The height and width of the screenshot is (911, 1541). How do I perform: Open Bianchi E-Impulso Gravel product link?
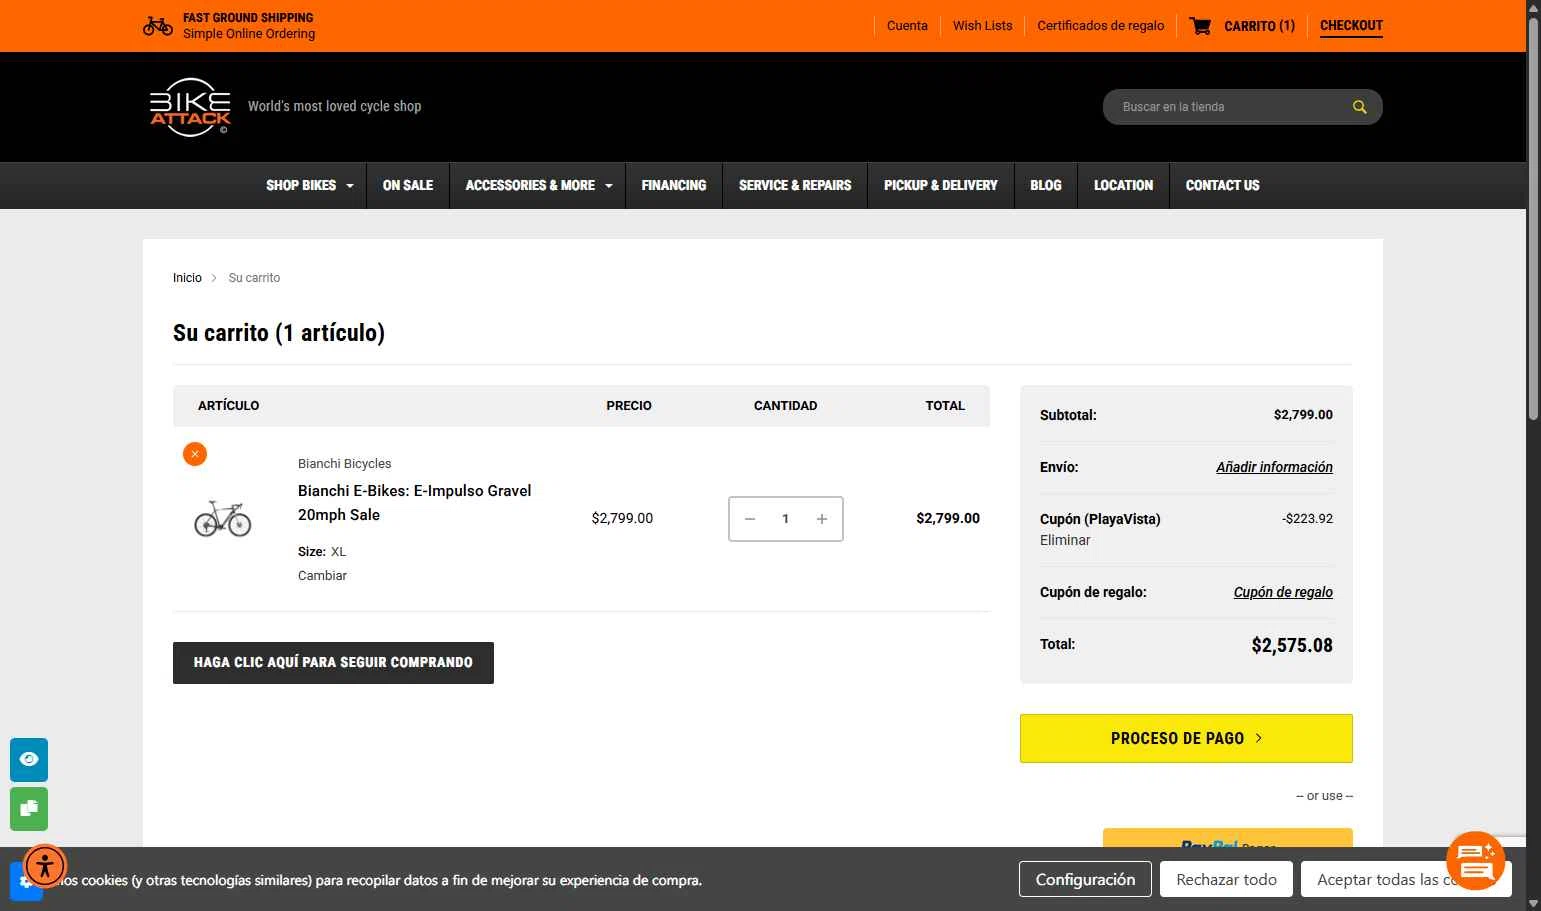(414, 503)
